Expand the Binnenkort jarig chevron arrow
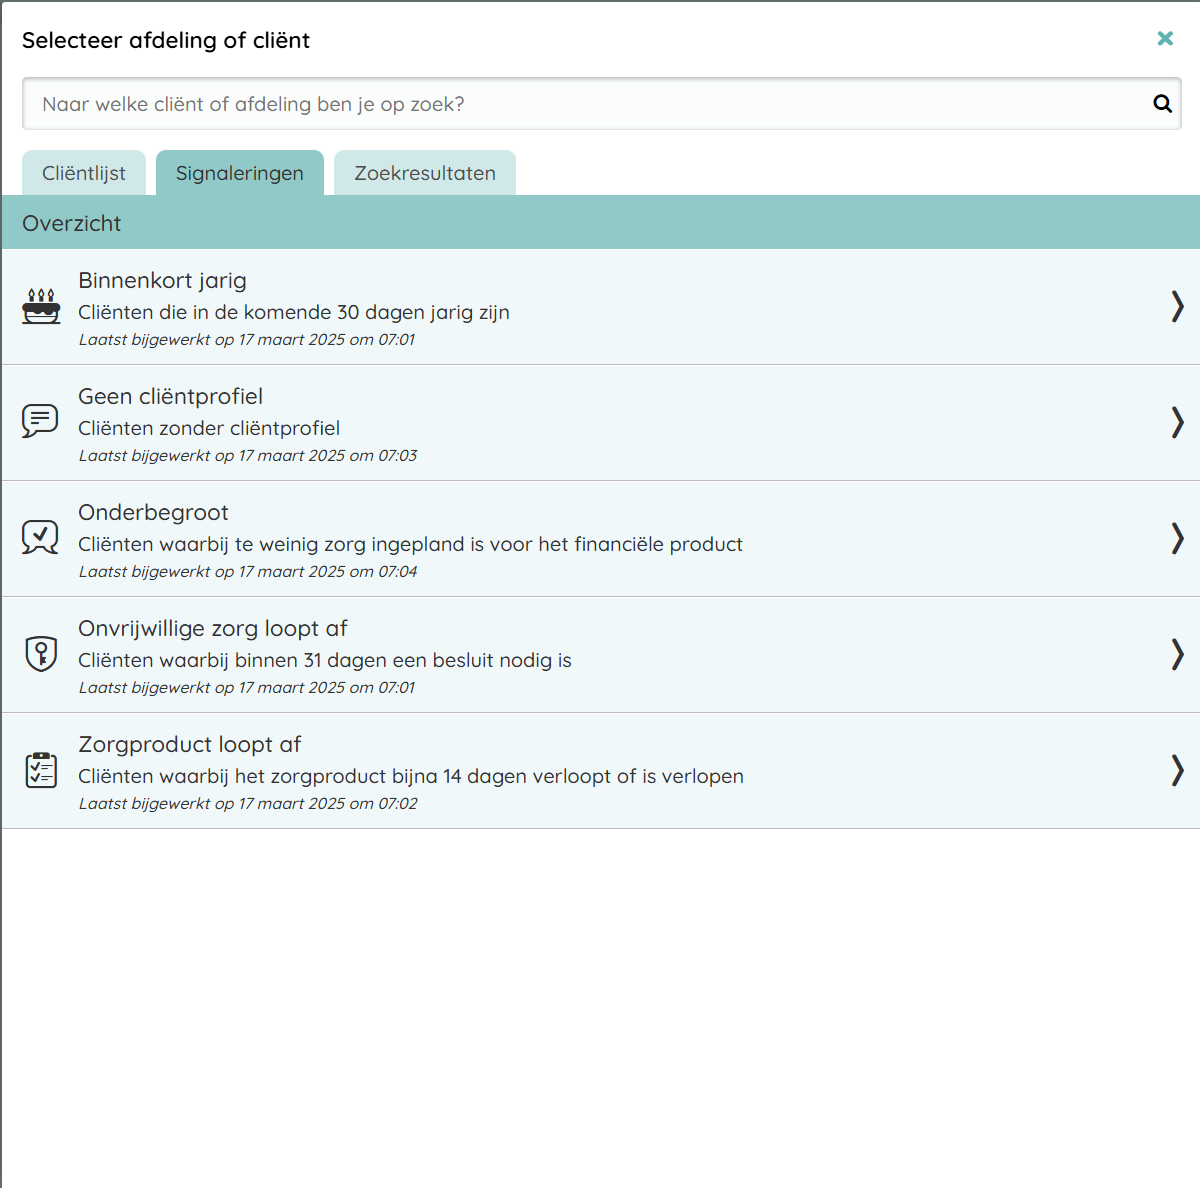Screen dimensions: 1200x1188 [1177, 306]
